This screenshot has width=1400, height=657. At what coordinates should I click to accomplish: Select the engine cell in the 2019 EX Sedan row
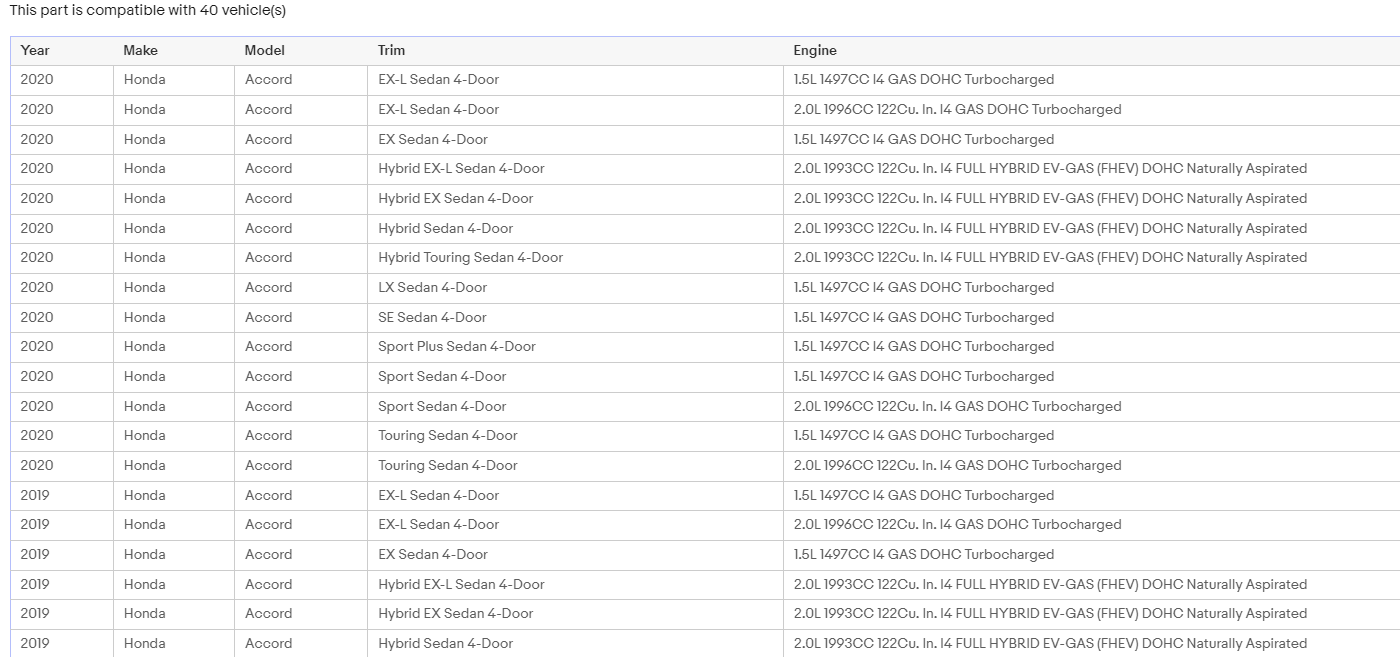coord(1092,555)
